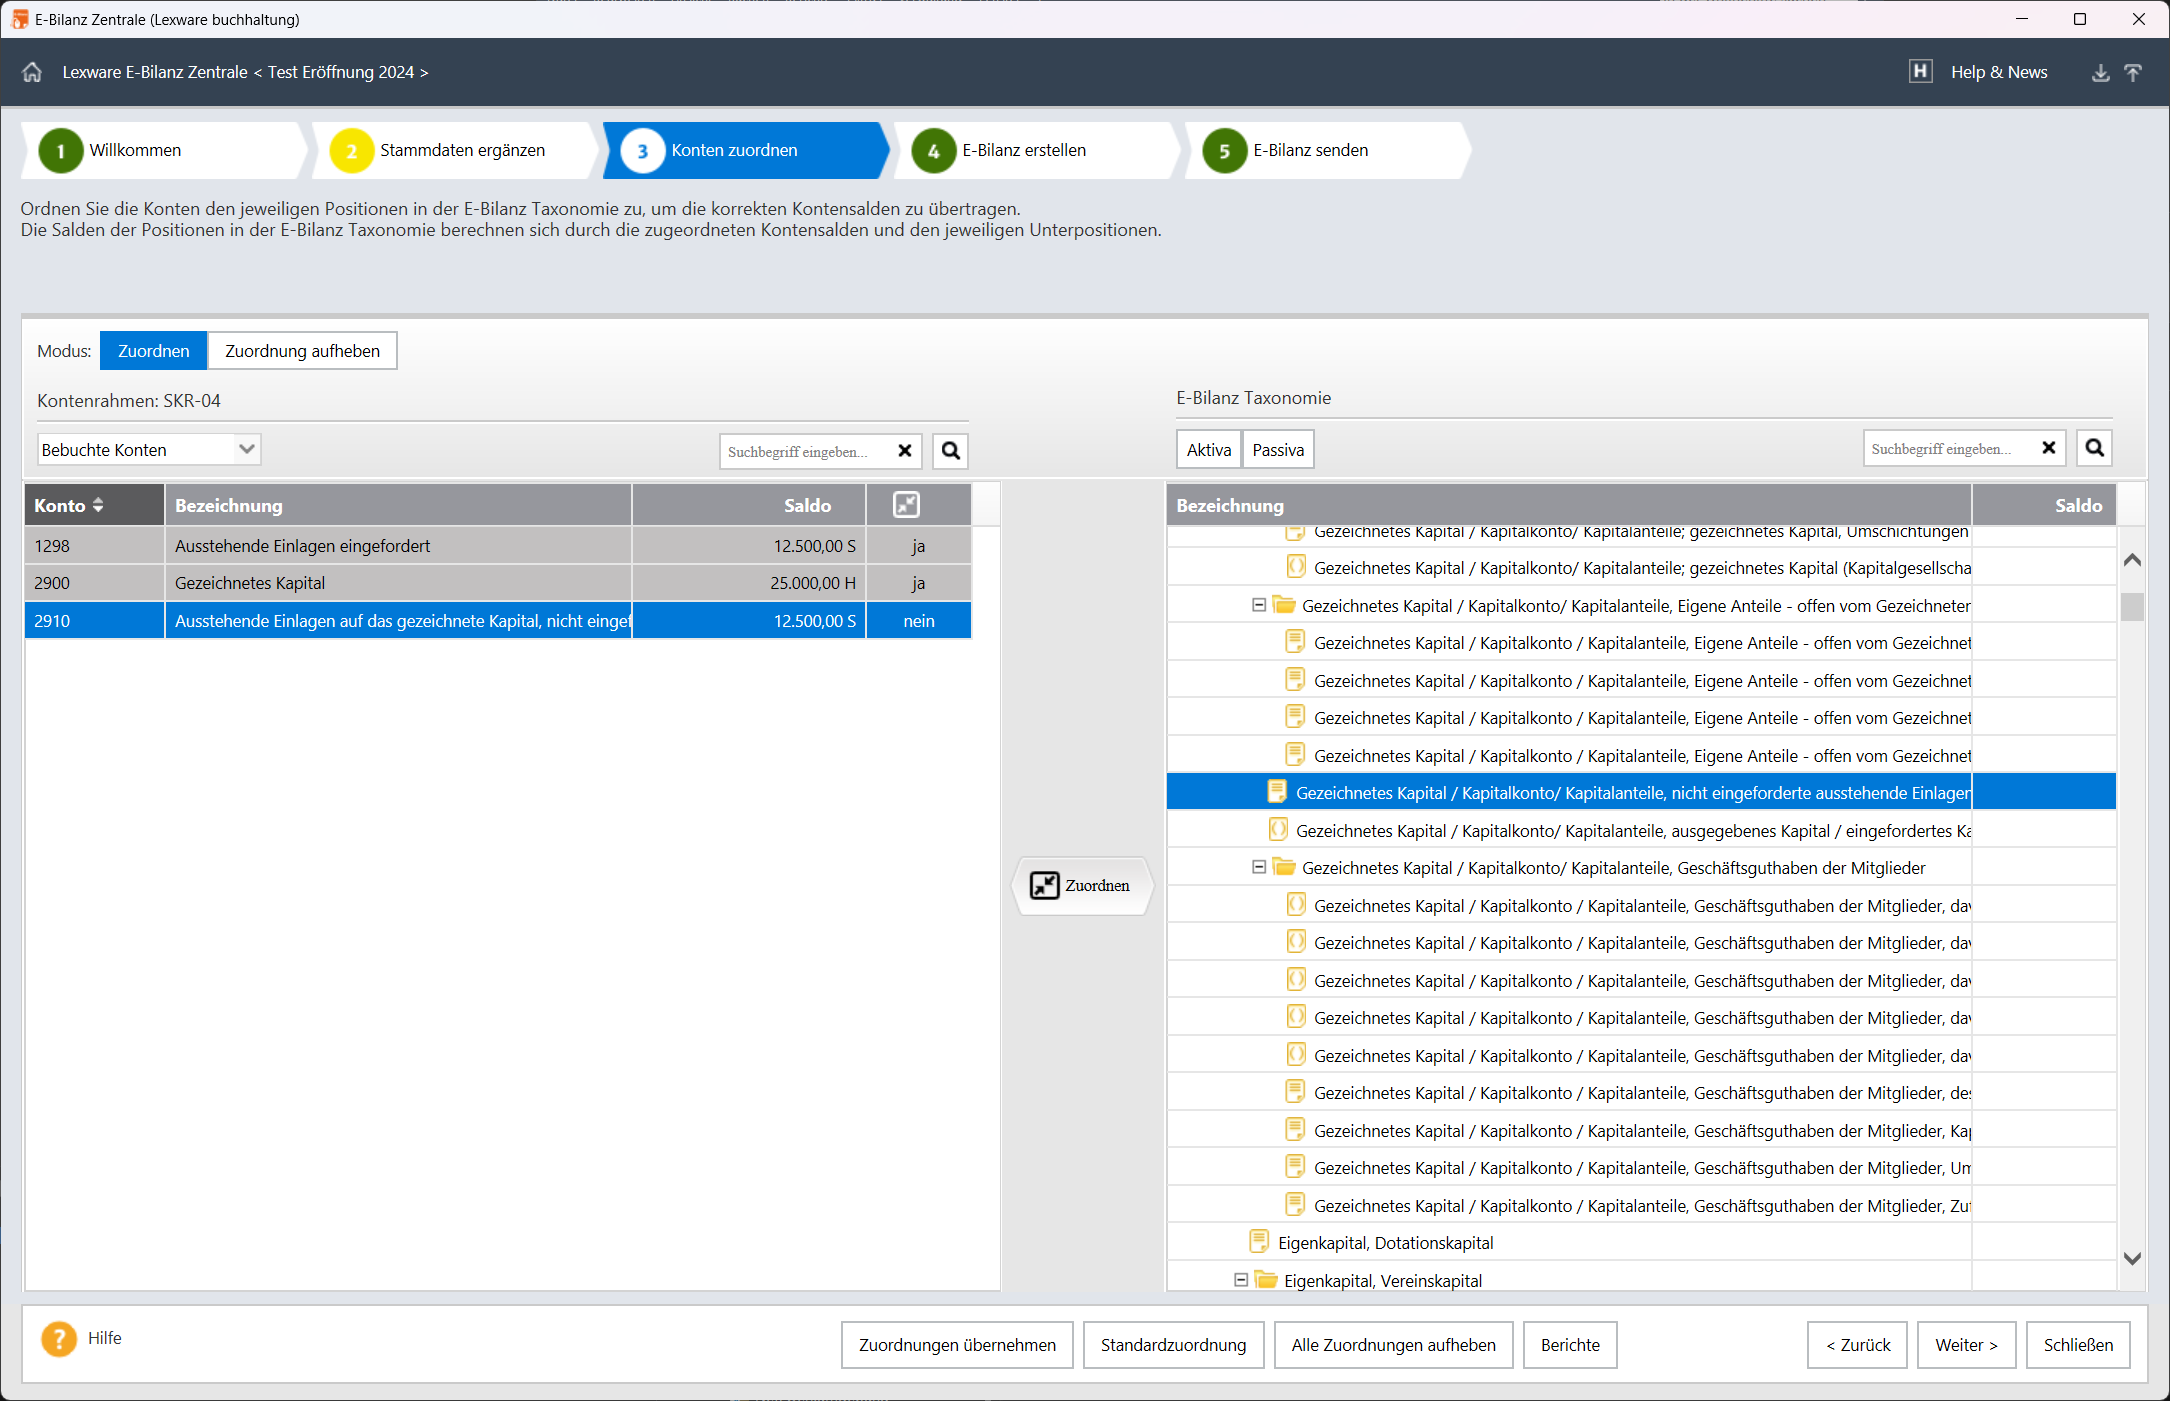
Task: Collapse Geschäftsguthaben der Mitglieder node
Action: click(x=1259, y=867)
